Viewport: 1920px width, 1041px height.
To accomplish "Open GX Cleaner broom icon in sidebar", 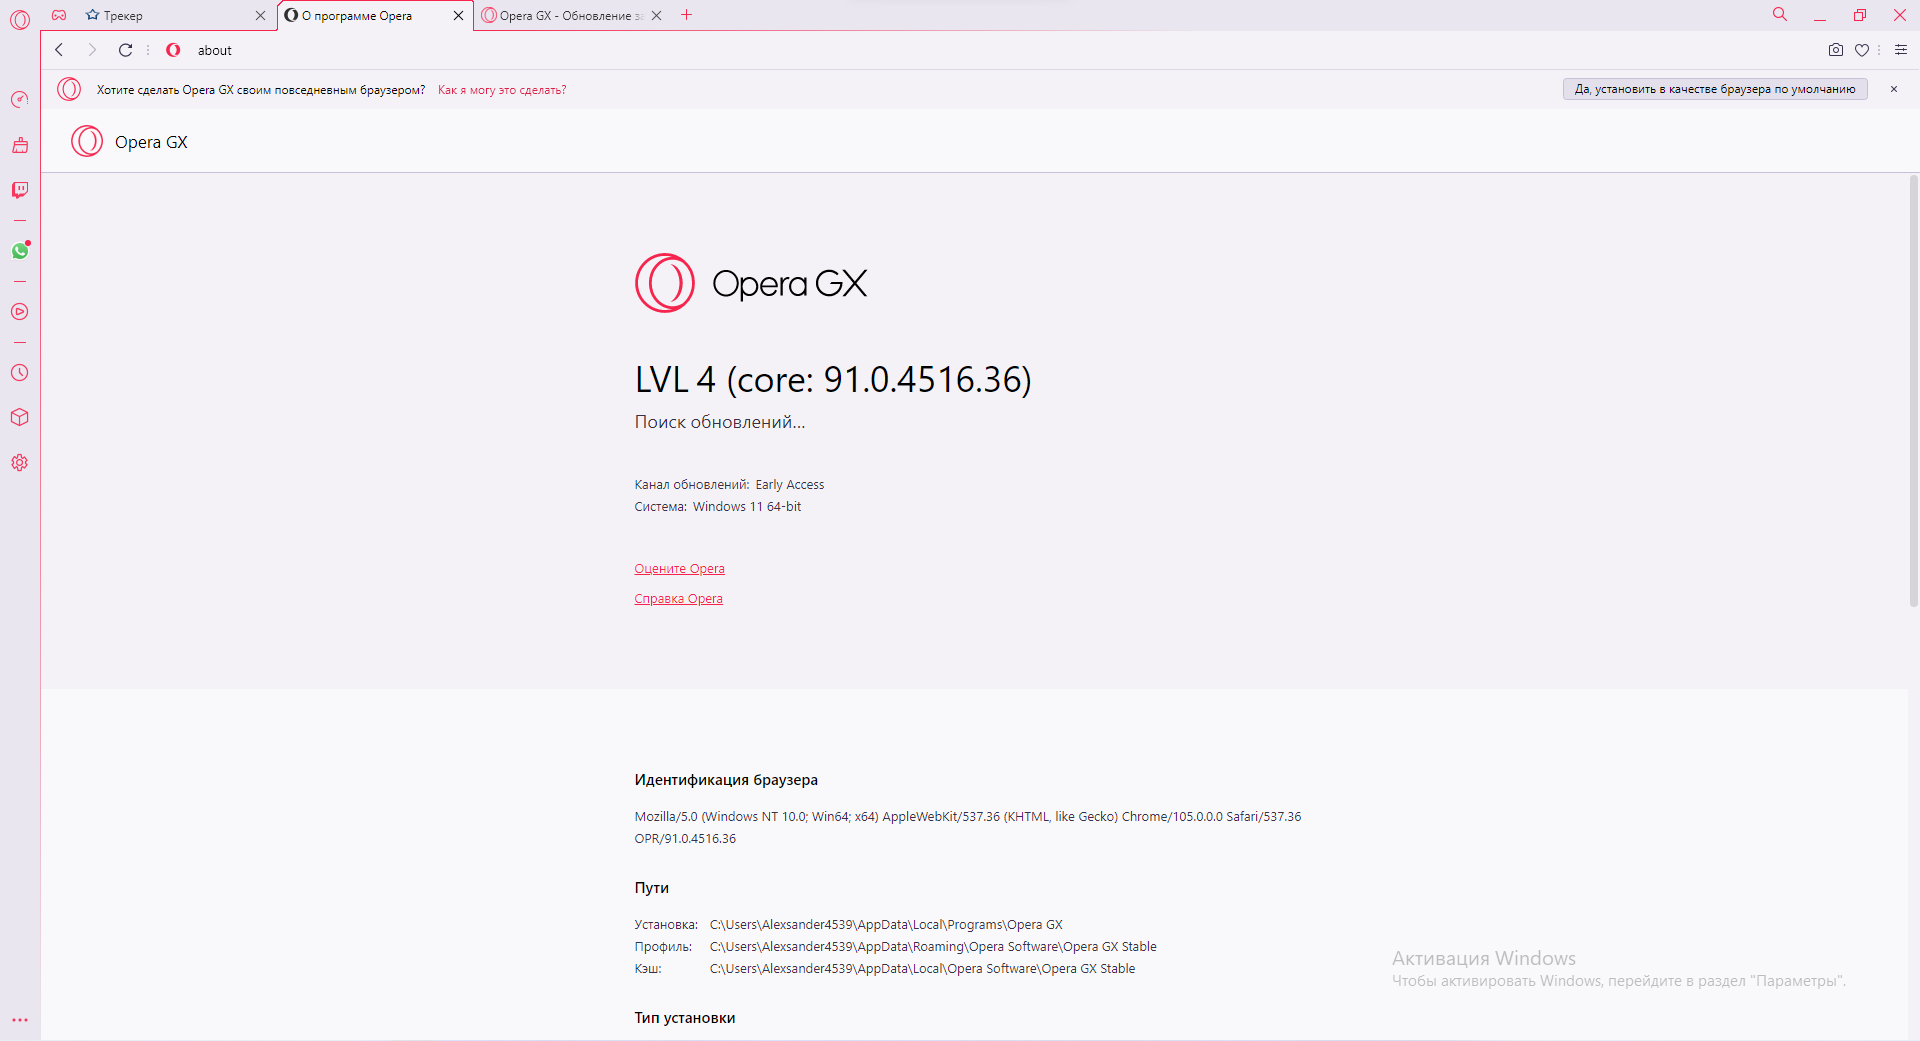I will (x=20, y=145).
